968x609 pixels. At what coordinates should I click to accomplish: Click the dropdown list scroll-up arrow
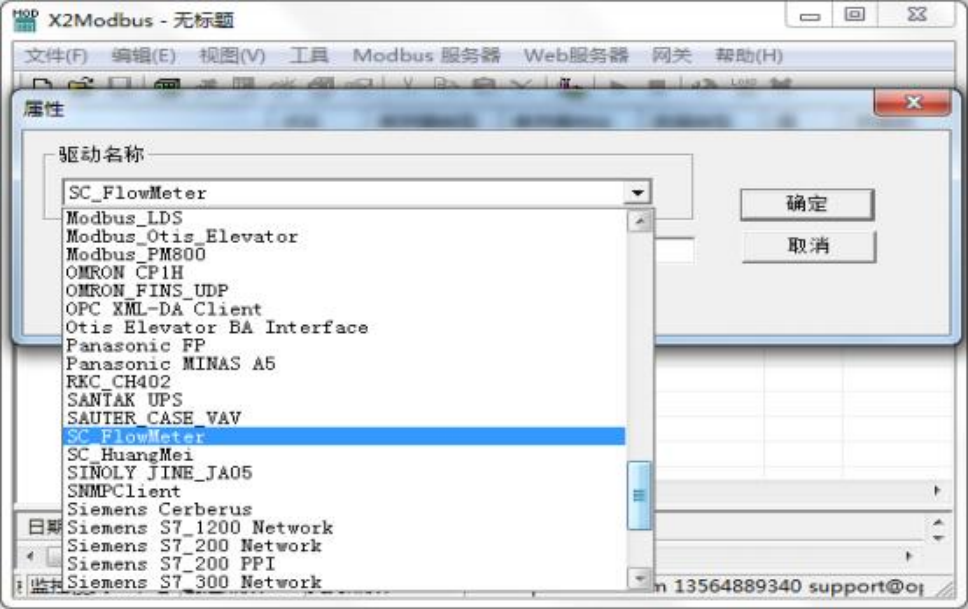pyautogui.click(x=640, y=221)
